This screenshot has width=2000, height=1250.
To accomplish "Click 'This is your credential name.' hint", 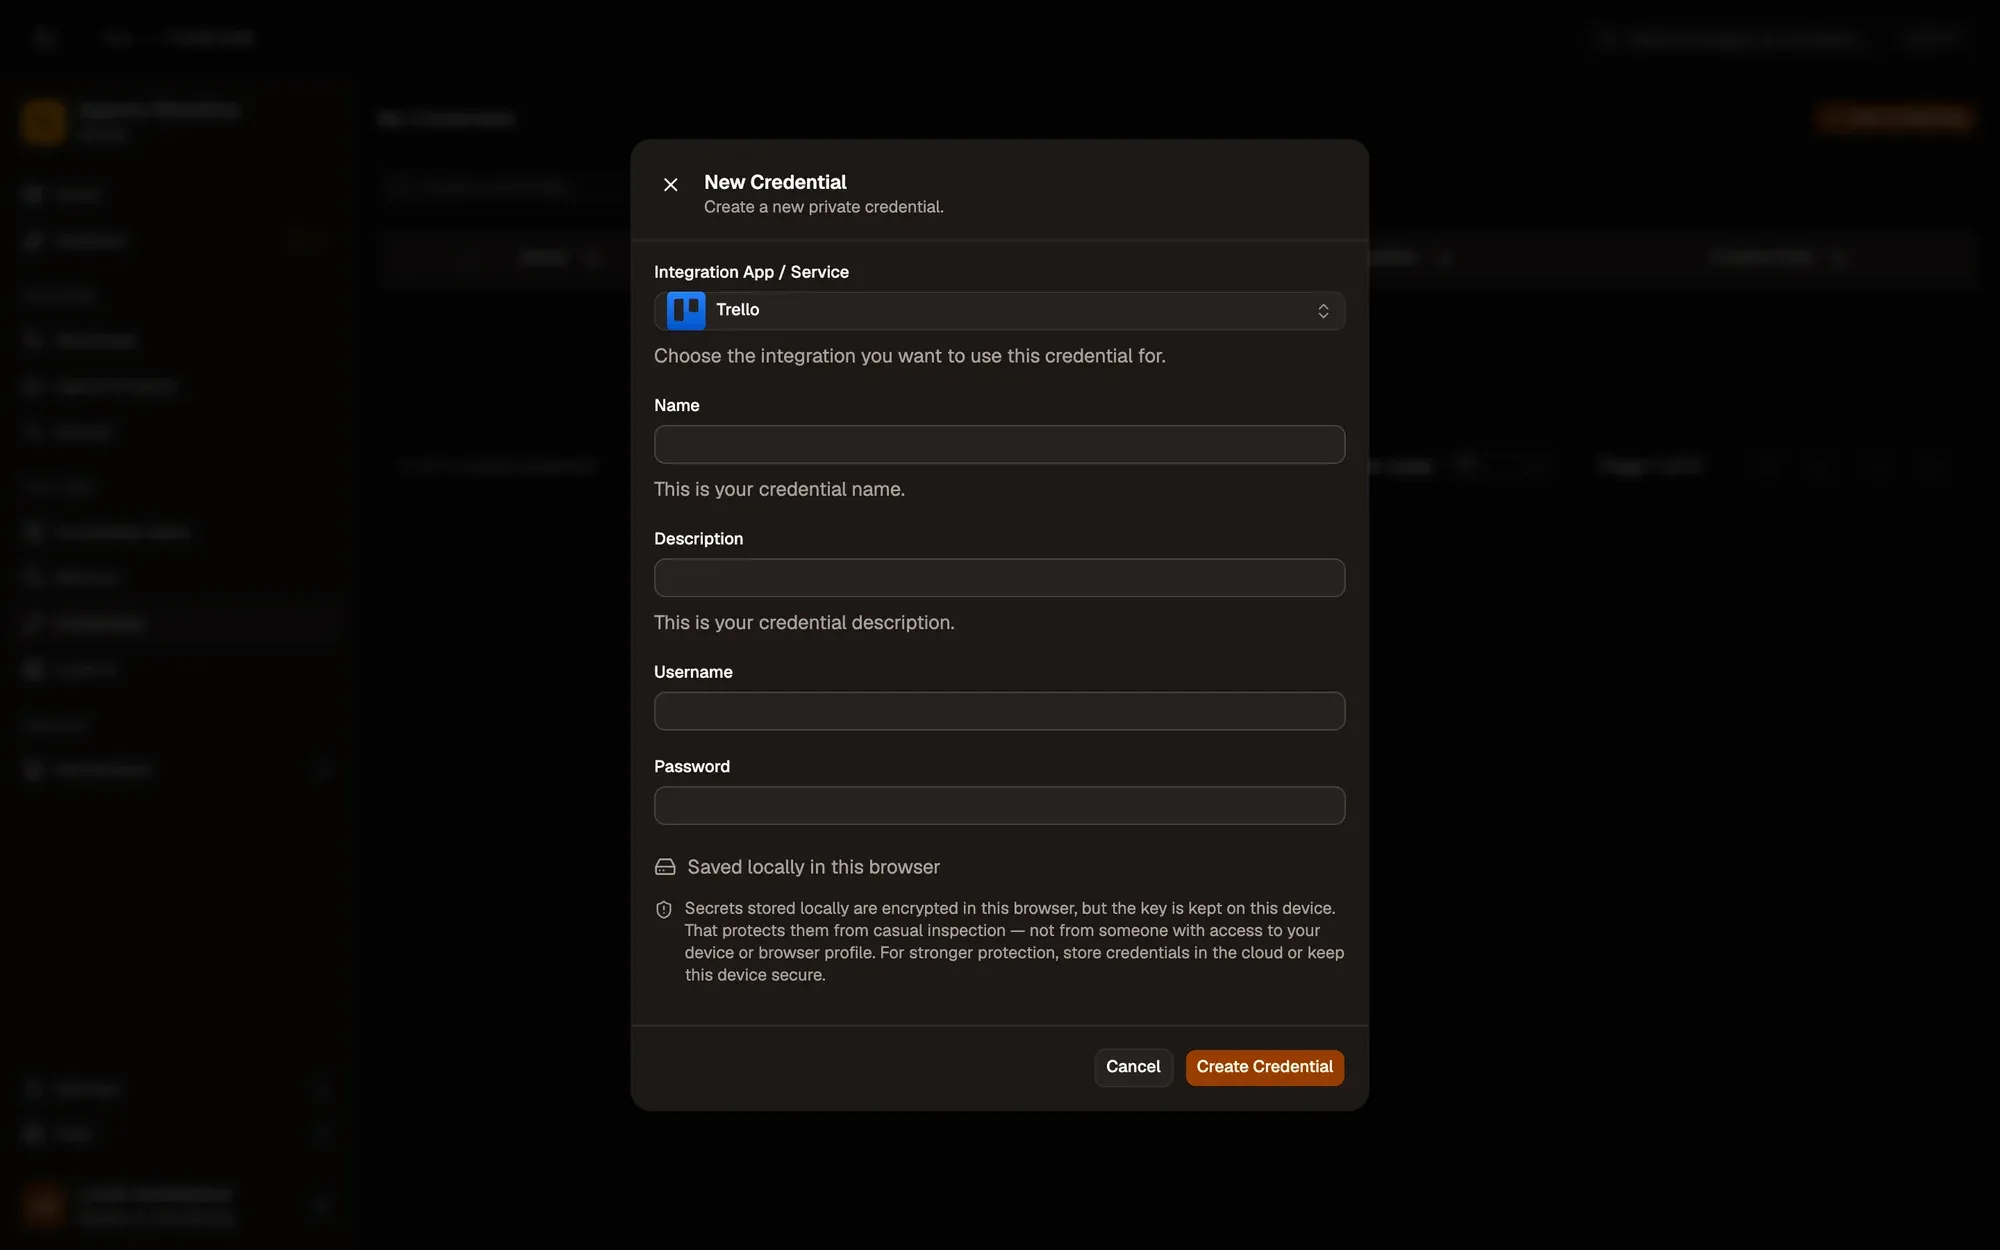I will pyautogui.click(x=779, y=489).
